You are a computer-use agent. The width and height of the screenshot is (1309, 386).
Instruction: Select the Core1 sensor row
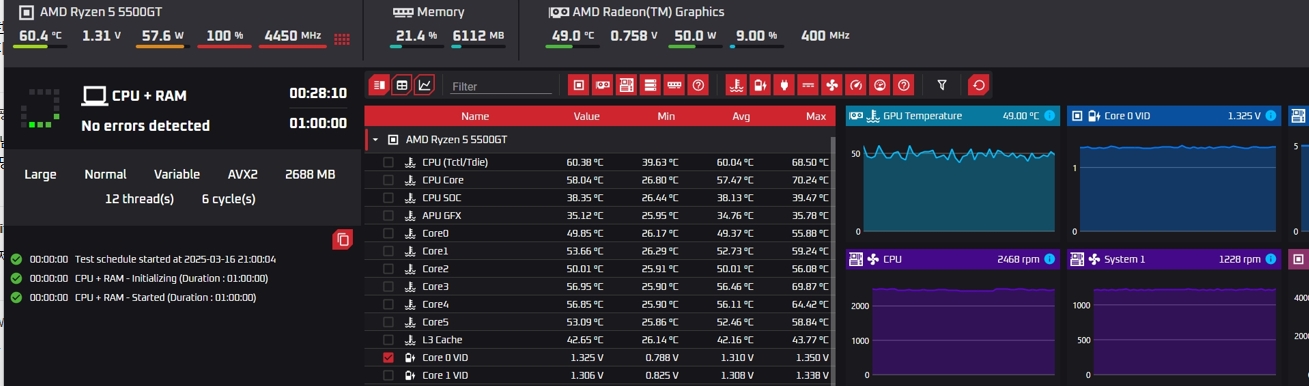point(599,251)
